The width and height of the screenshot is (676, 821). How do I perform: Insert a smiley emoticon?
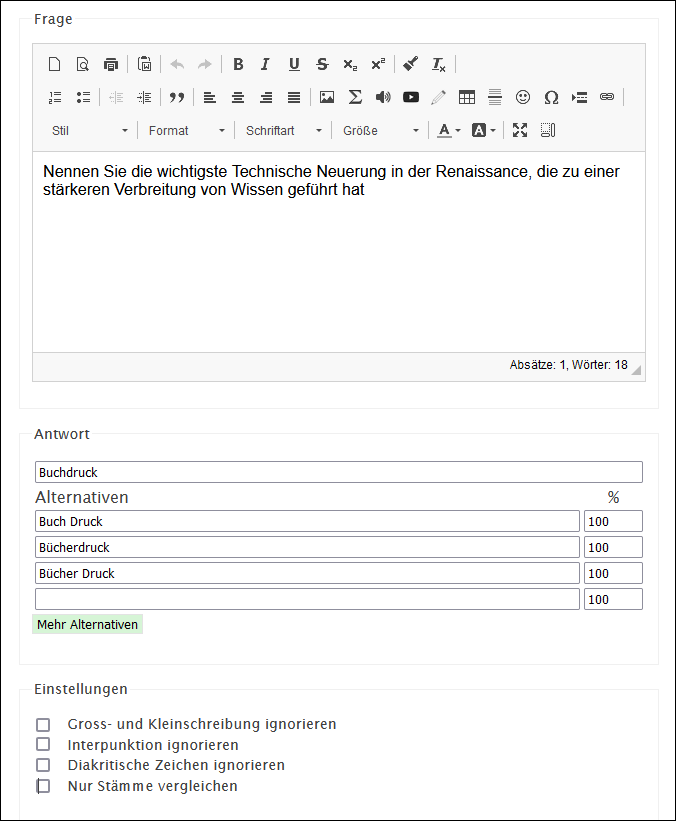pos(523,97)
